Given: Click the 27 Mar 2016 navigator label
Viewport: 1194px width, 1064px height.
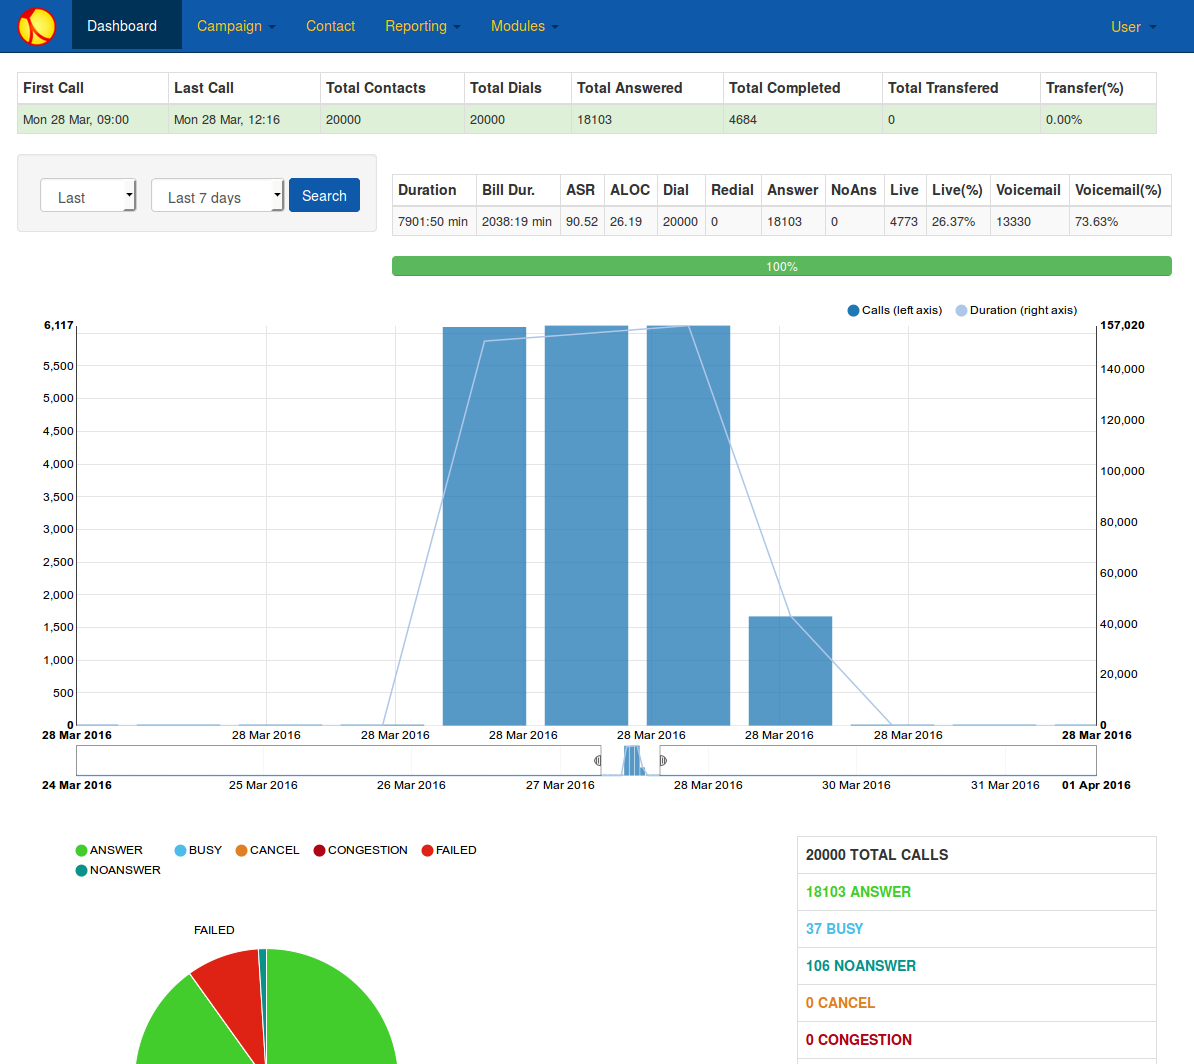Looking at the screenshot, I should (560, 785).
